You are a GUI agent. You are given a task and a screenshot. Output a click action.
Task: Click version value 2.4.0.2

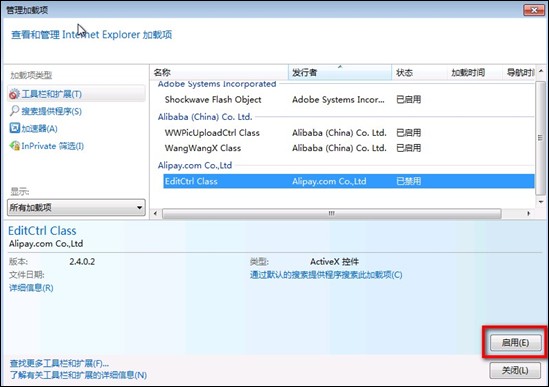pyautogui.click(x=82, y=262)
